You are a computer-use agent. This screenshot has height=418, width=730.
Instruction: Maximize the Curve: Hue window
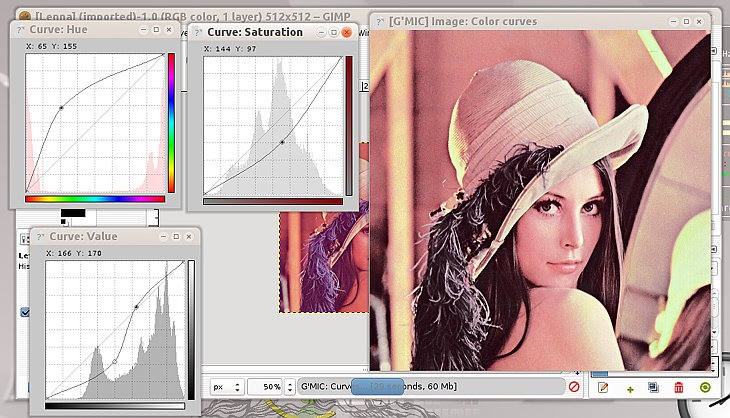(x=156, y=29)
